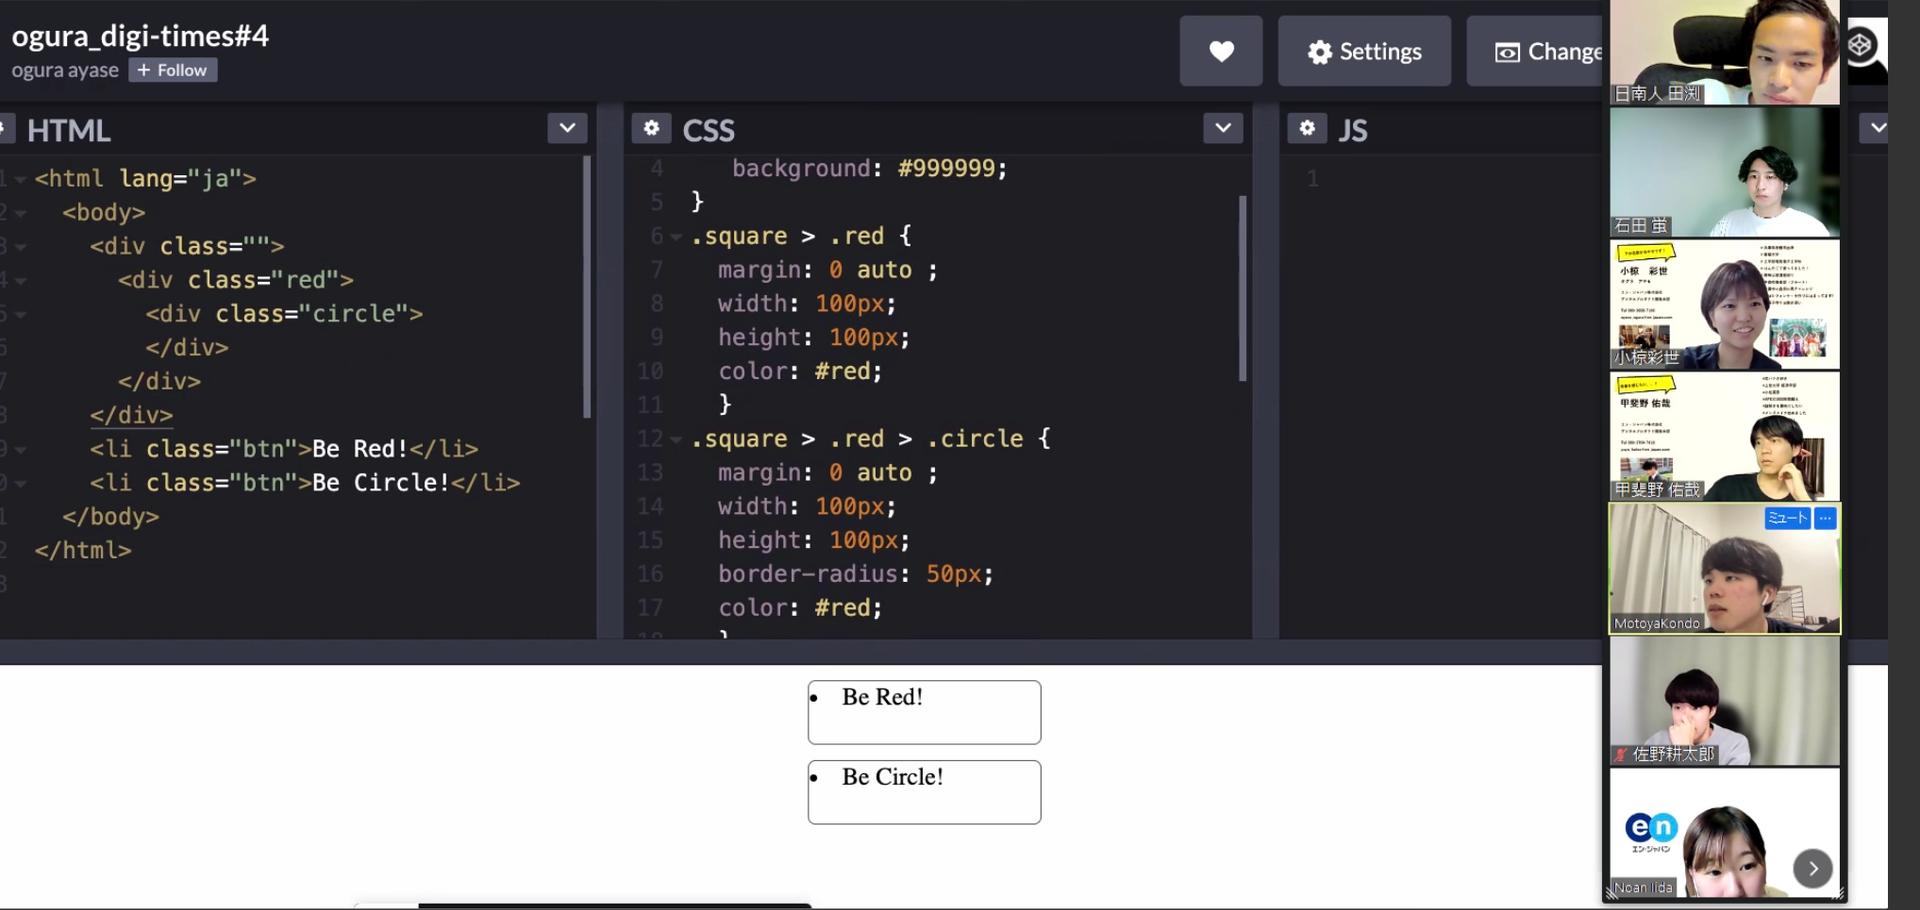Open the CSS editor gear settings
The height and width of the screenshot is (910, 1920).
pos(651,128)
